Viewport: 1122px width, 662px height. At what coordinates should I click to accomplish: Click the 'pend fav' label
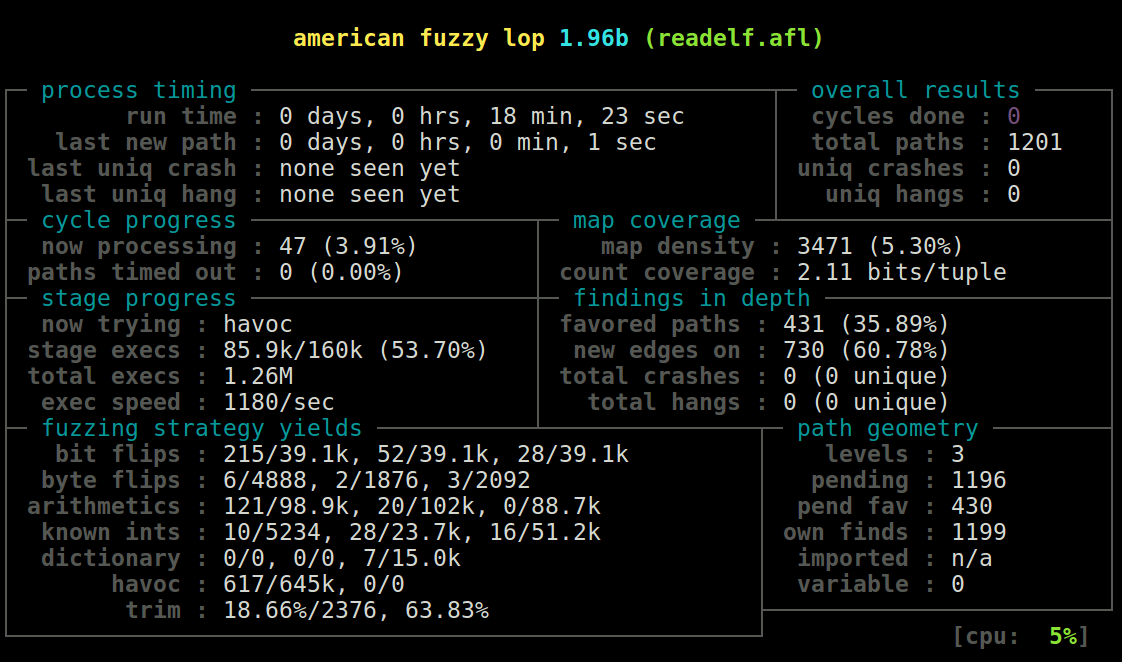(852, 507)
